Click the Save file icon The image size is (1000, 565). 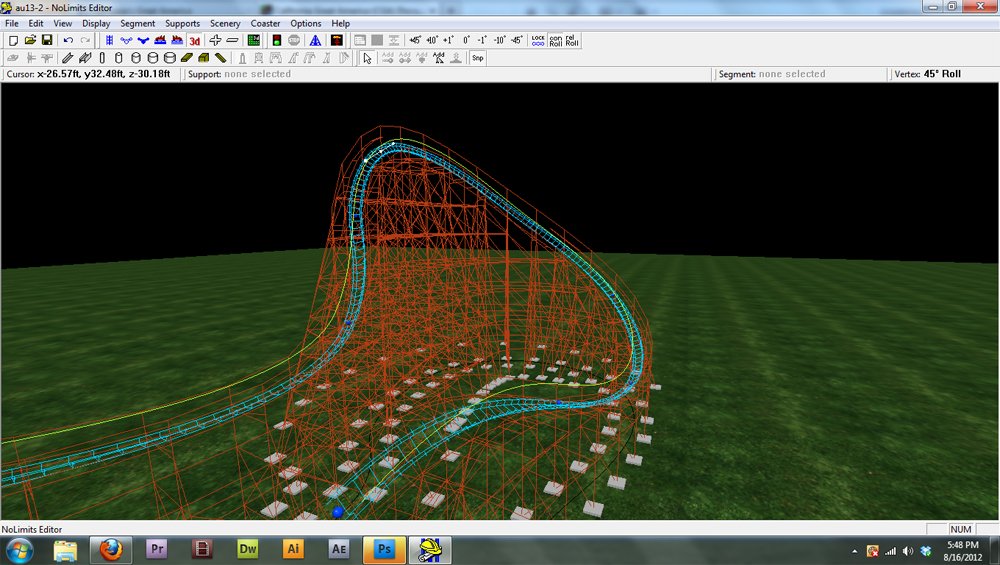tap(46, 41)
